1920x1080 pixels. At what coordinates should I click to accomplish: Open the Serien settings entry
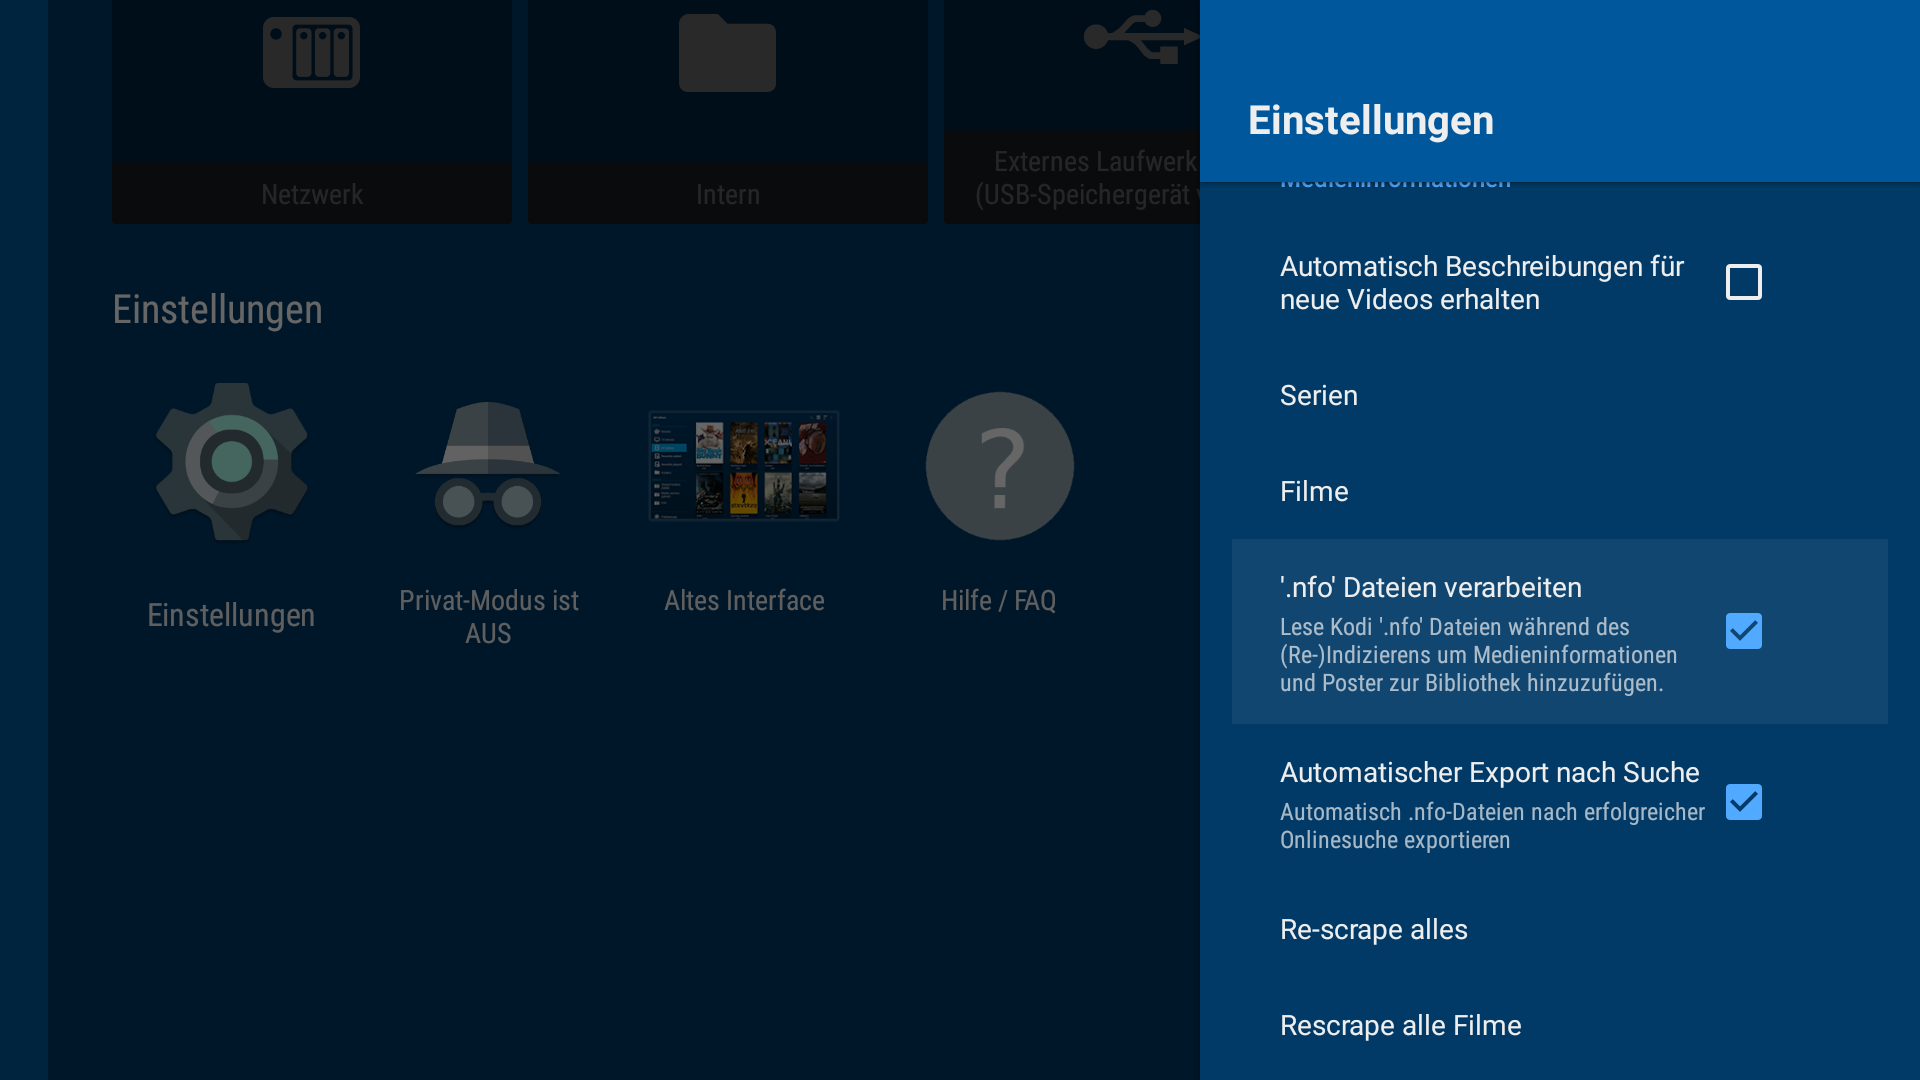pos(1319,396)
